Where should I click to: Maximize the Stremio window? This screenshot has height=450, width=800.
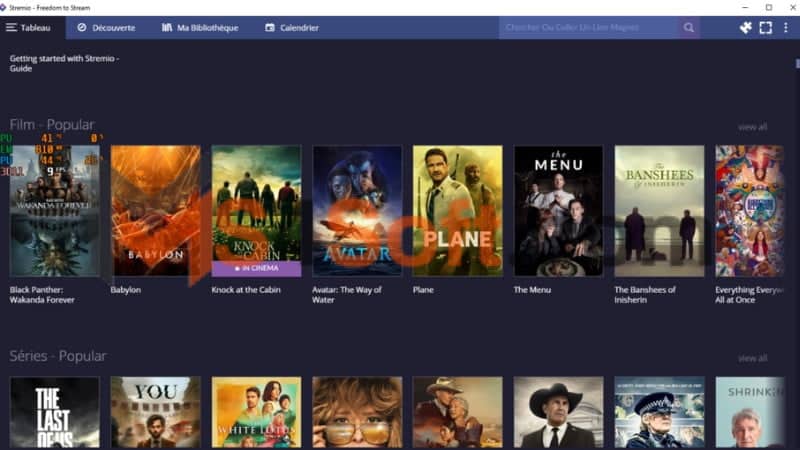tap(769, 8)
